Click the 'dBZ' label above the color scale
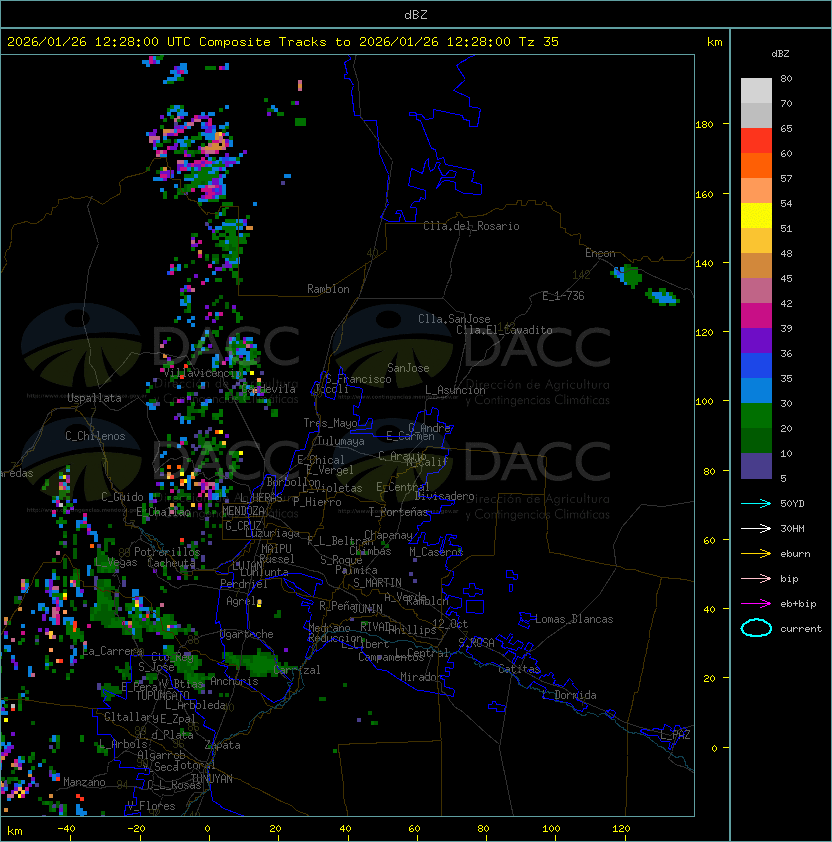Viewport: 832px width, 842px height. tap(780, 54)
